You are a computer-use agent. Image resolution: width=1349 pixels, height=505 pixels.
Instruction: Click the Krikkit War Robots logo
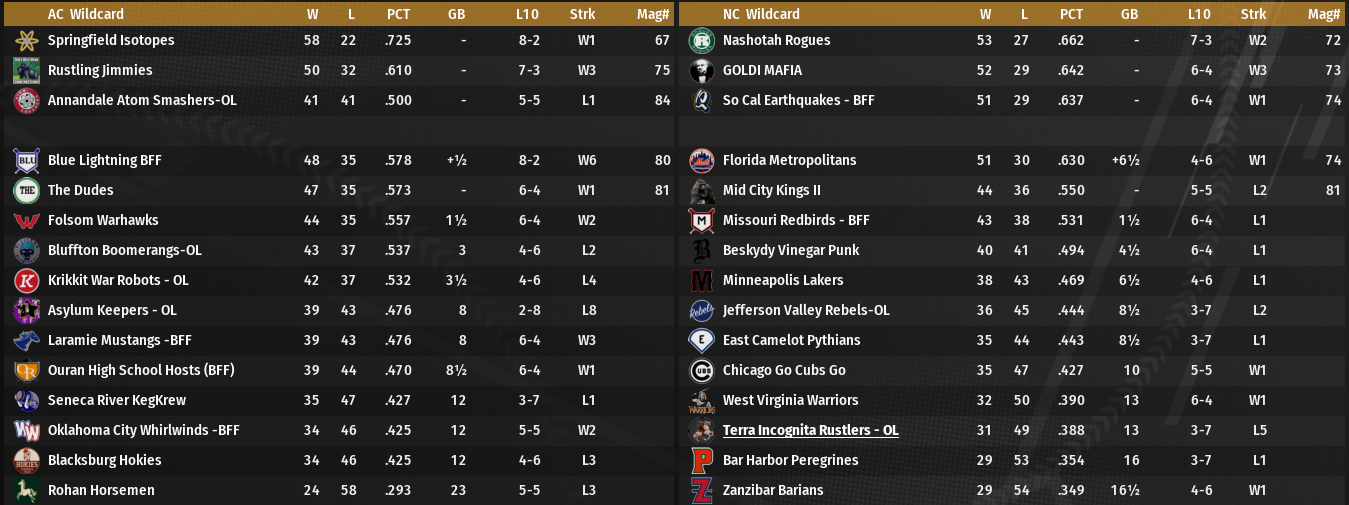coord(26,281)
